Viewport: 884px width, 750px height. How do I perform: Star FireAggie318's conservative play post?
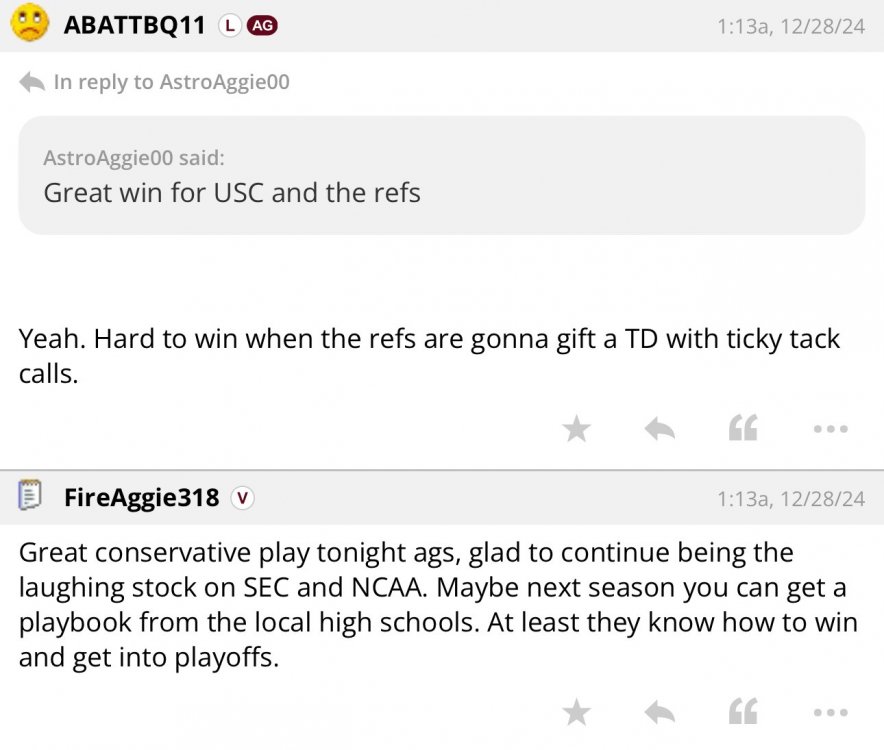click(x=576, y=712)
